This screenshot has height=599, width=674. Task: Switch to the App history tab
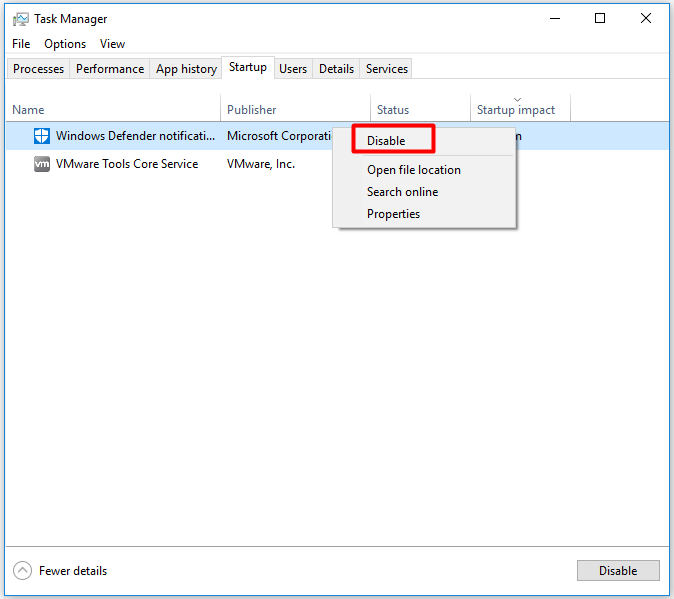(x=186, y=69)
